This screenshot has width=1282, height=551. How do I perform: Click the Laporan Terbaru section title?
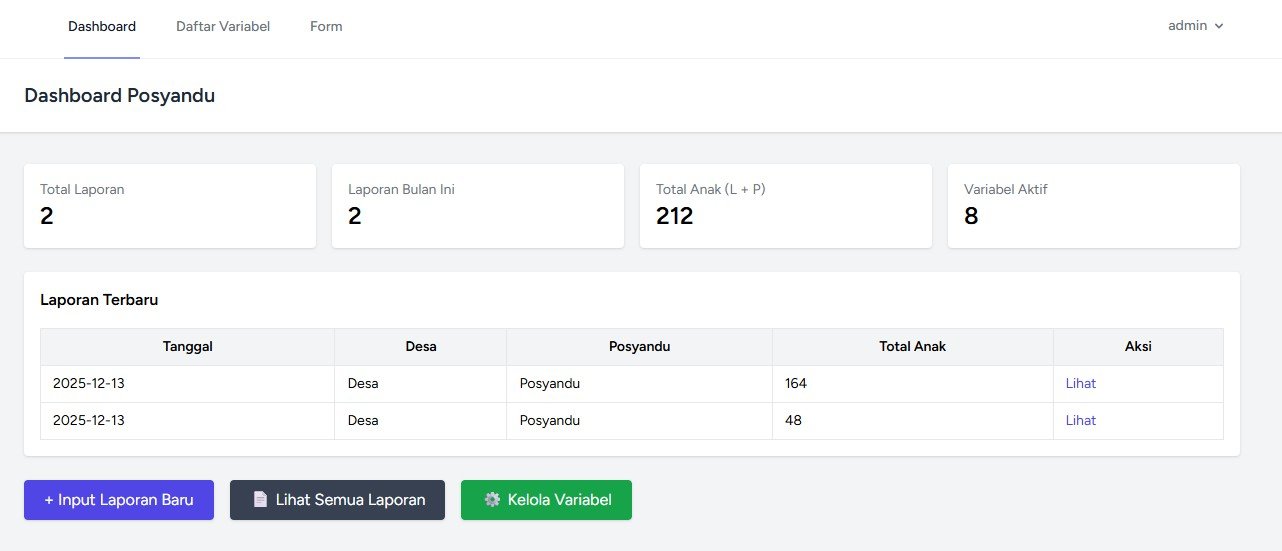pyautogui.click(x=99, y=300)
